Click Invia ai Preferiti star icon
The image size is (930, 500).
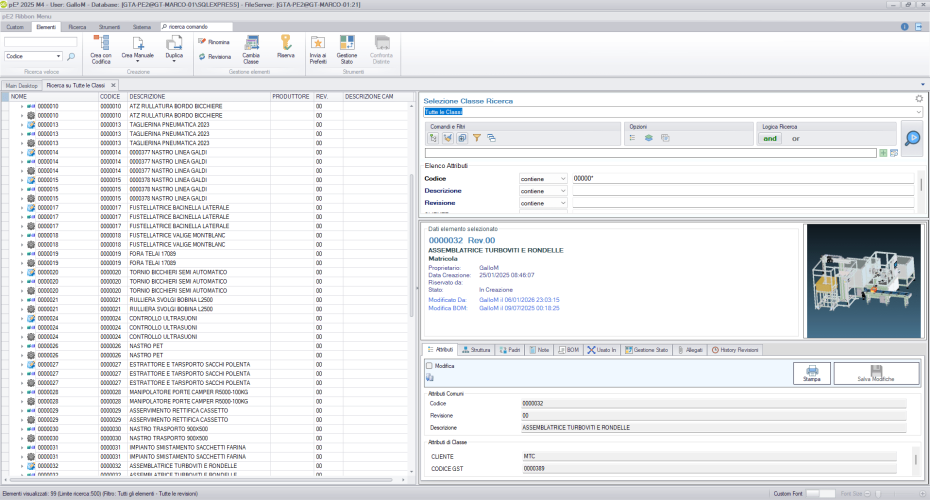pos(317,43)
